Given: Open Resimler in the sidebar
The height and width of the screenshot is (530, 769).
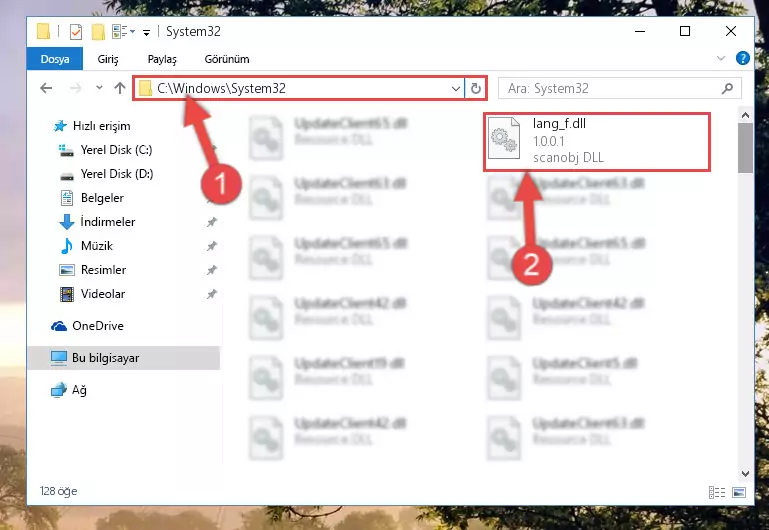Looking at the screenshot, I should point(103,270).
